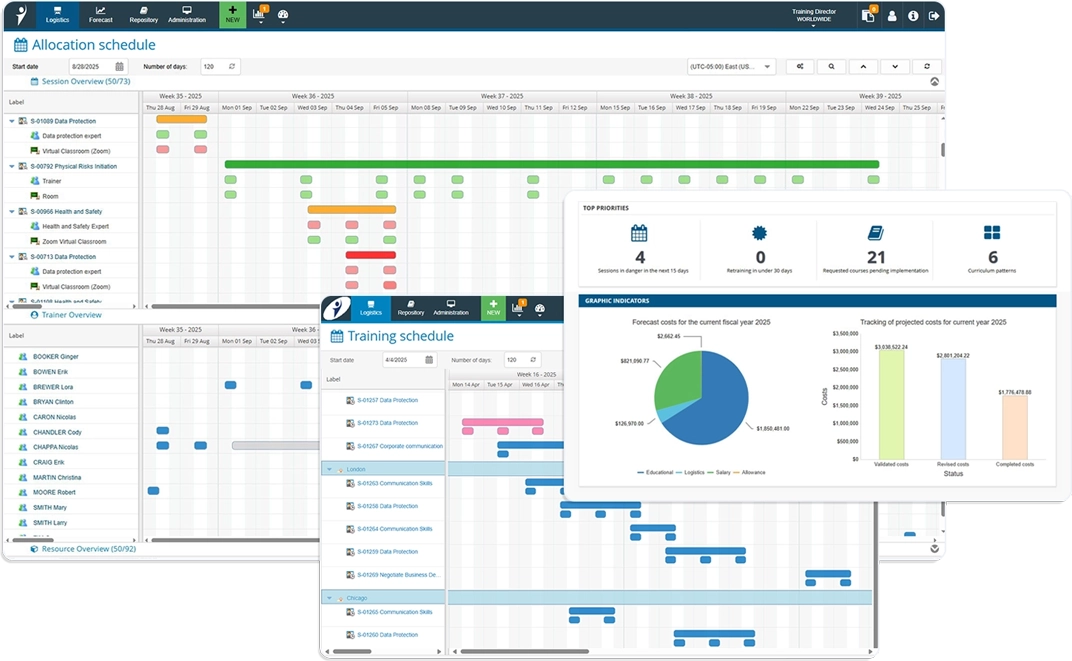Screen dimensions: 1072x661
Task: Click the information icon in the header
Action: [913, 16]
